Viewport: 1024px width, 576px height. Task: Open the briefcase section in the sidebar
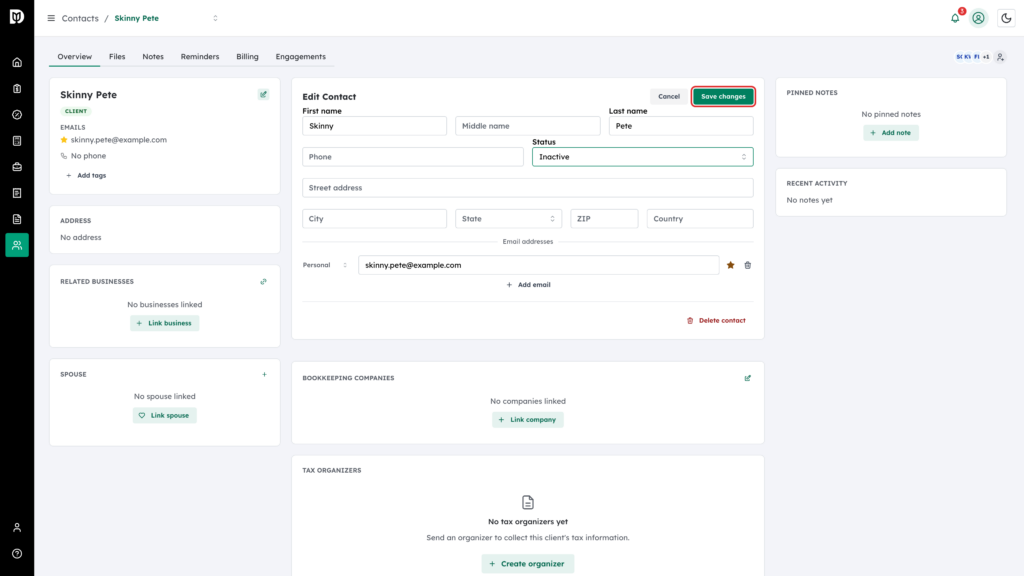(x=17, y=167)
